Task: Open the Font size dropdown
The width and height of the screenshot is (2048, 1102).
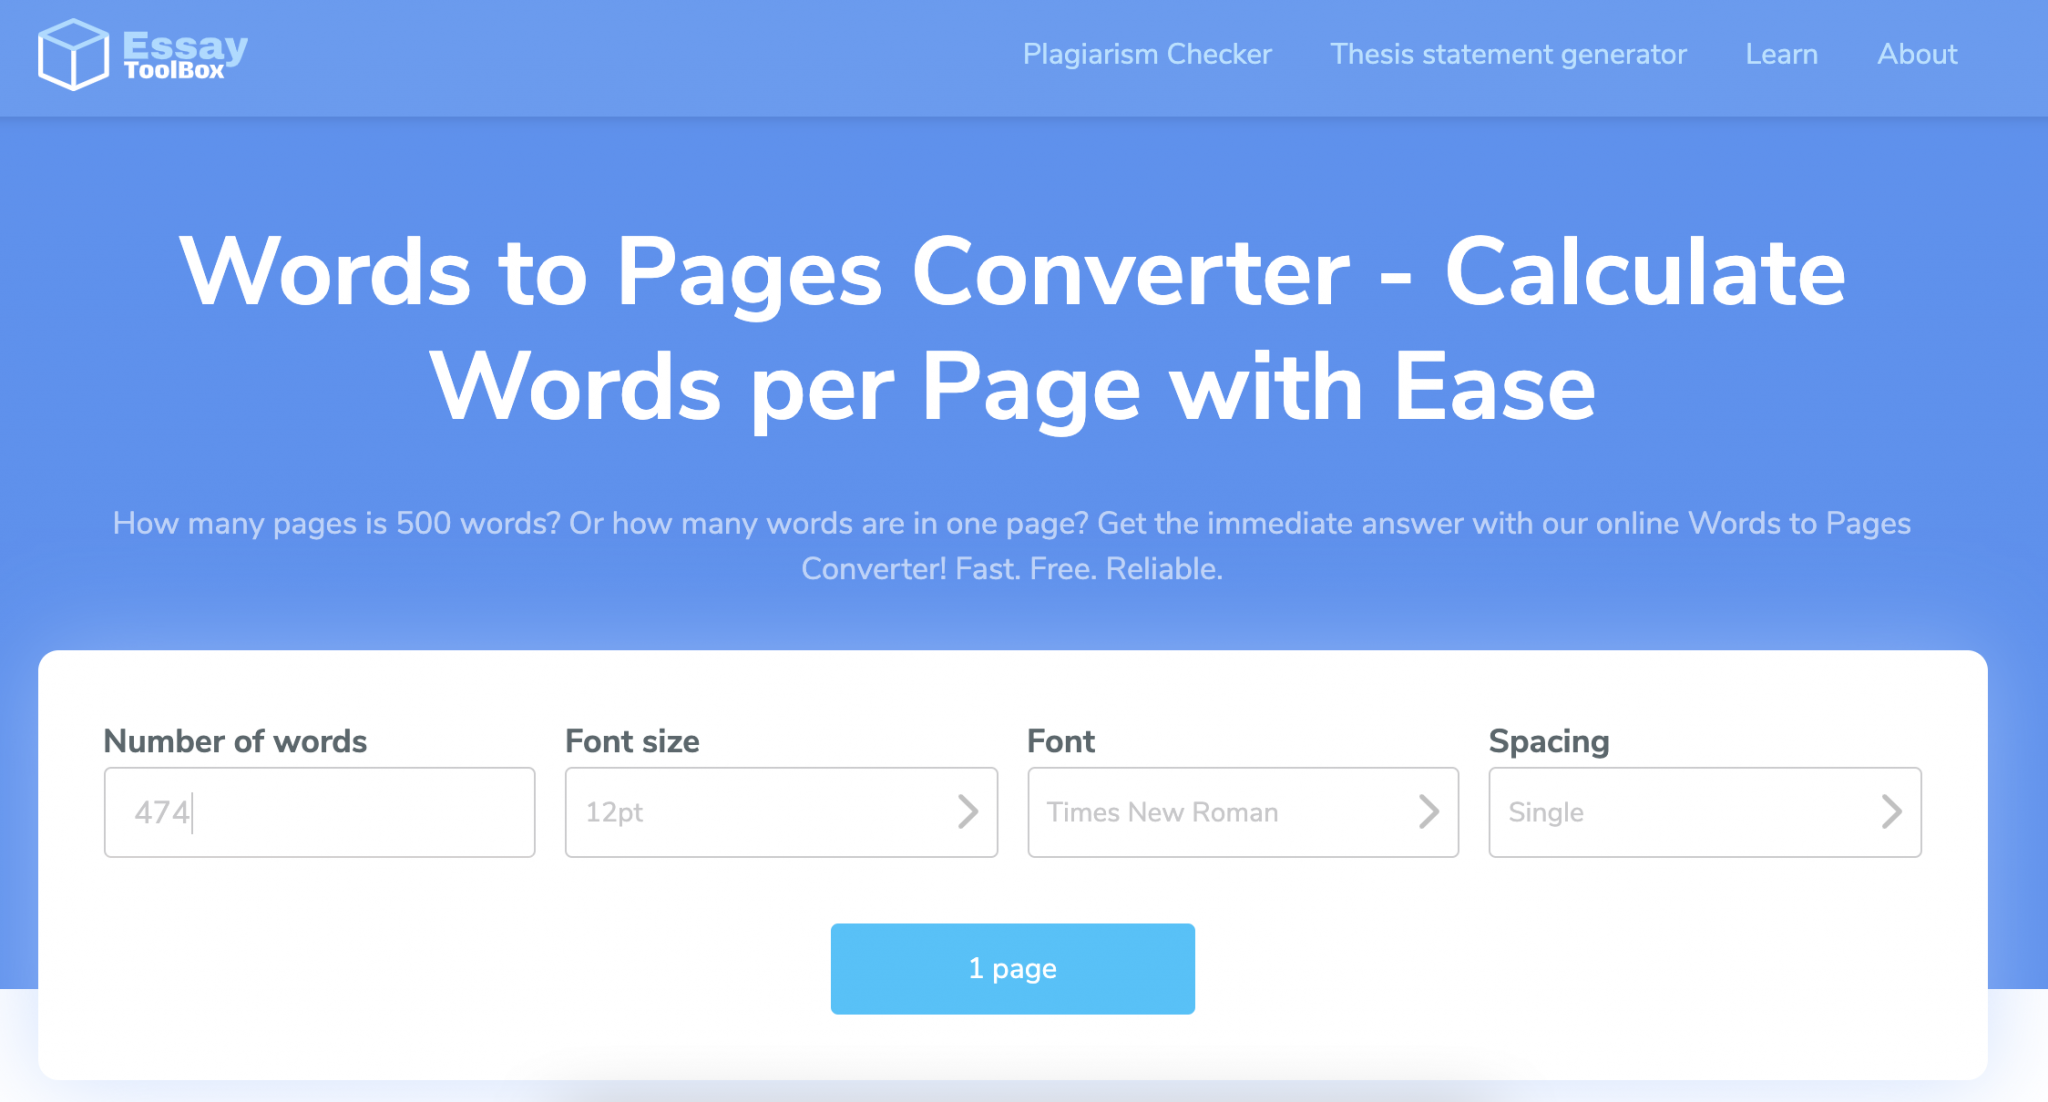Action: (782, 810)
